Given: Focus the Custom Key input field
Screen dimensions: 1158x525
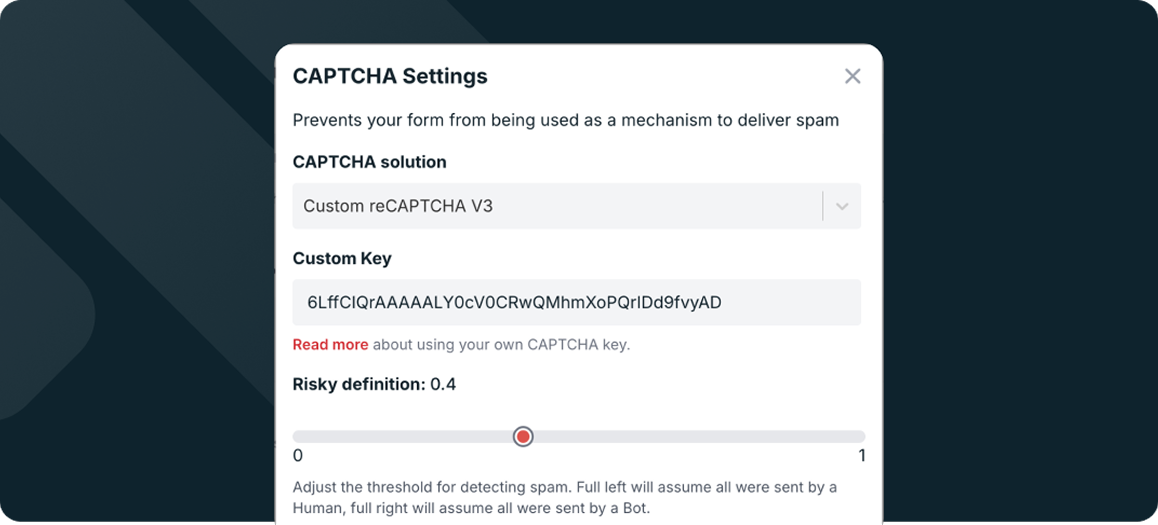Looking at the screenshot, I should click(x=576, y=302).
